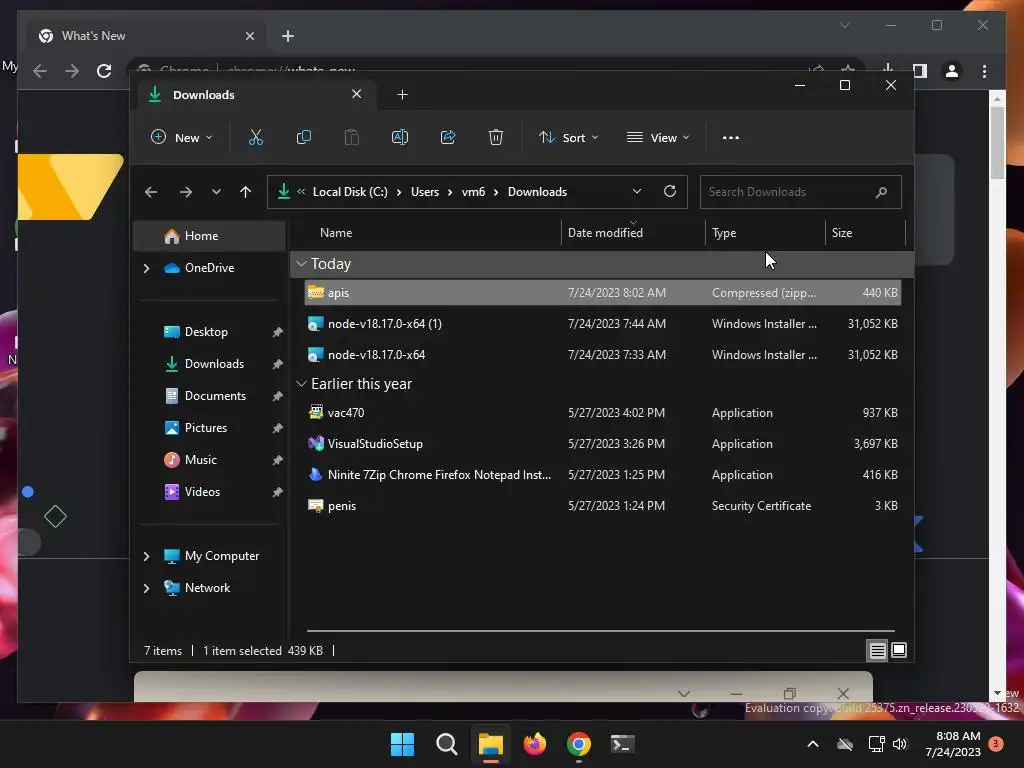Switch to large thumbnails view layout icon

point(899,650)
